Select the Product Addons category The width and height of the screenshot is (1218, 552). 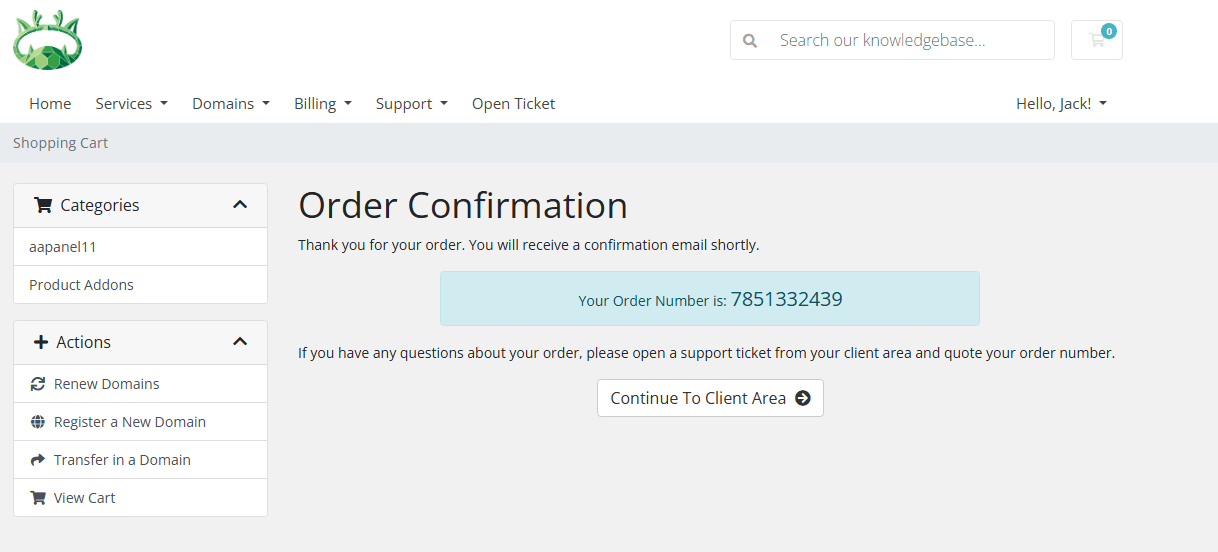coord(81,285)
